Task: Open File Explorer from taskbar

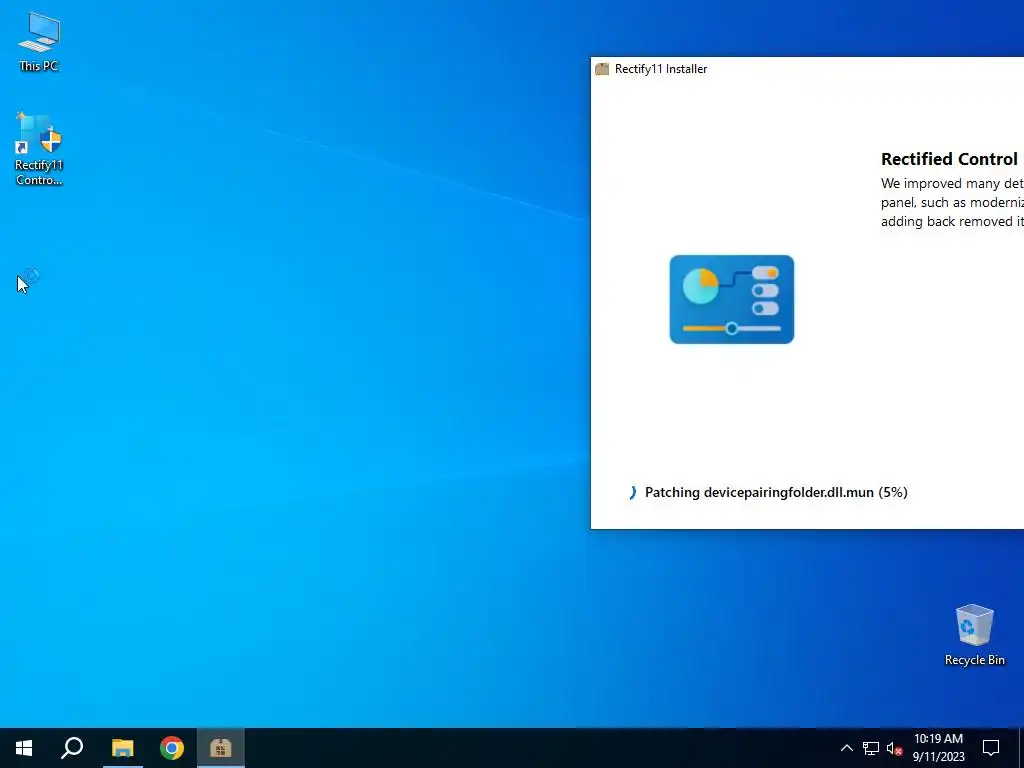Action: point(122,748)
